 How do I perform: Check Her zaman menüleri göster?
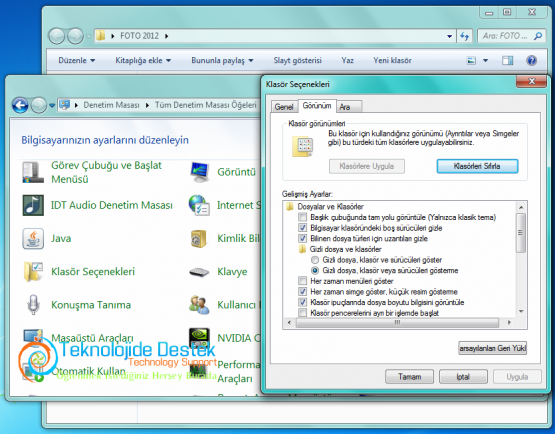click(x=302, y=281)
